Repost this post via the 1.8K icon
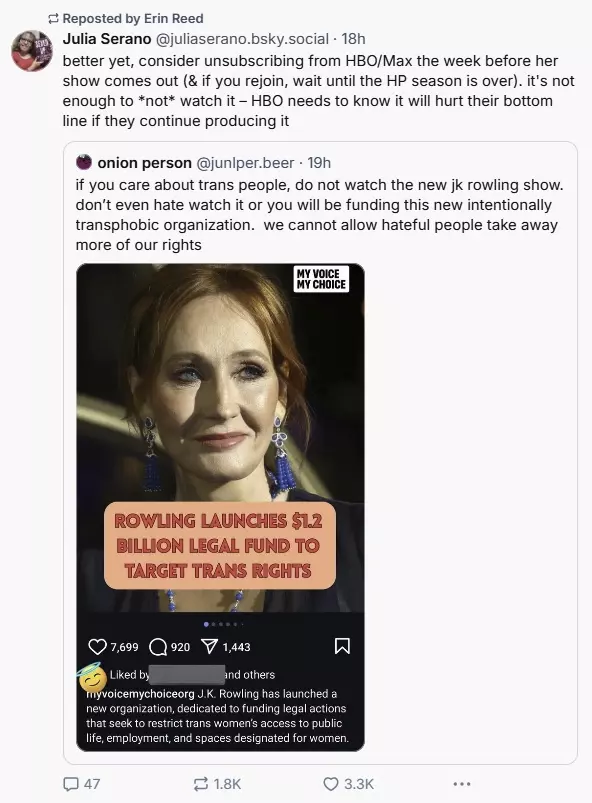The image size is (592, 803). (x=200, y=784)
